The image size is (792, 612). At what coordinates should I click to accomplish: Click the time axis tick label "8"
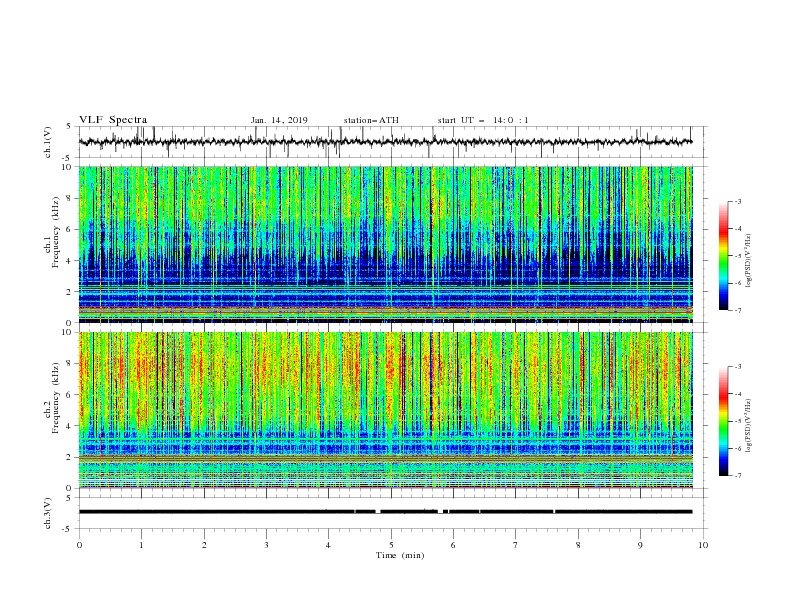click(578, 545)
